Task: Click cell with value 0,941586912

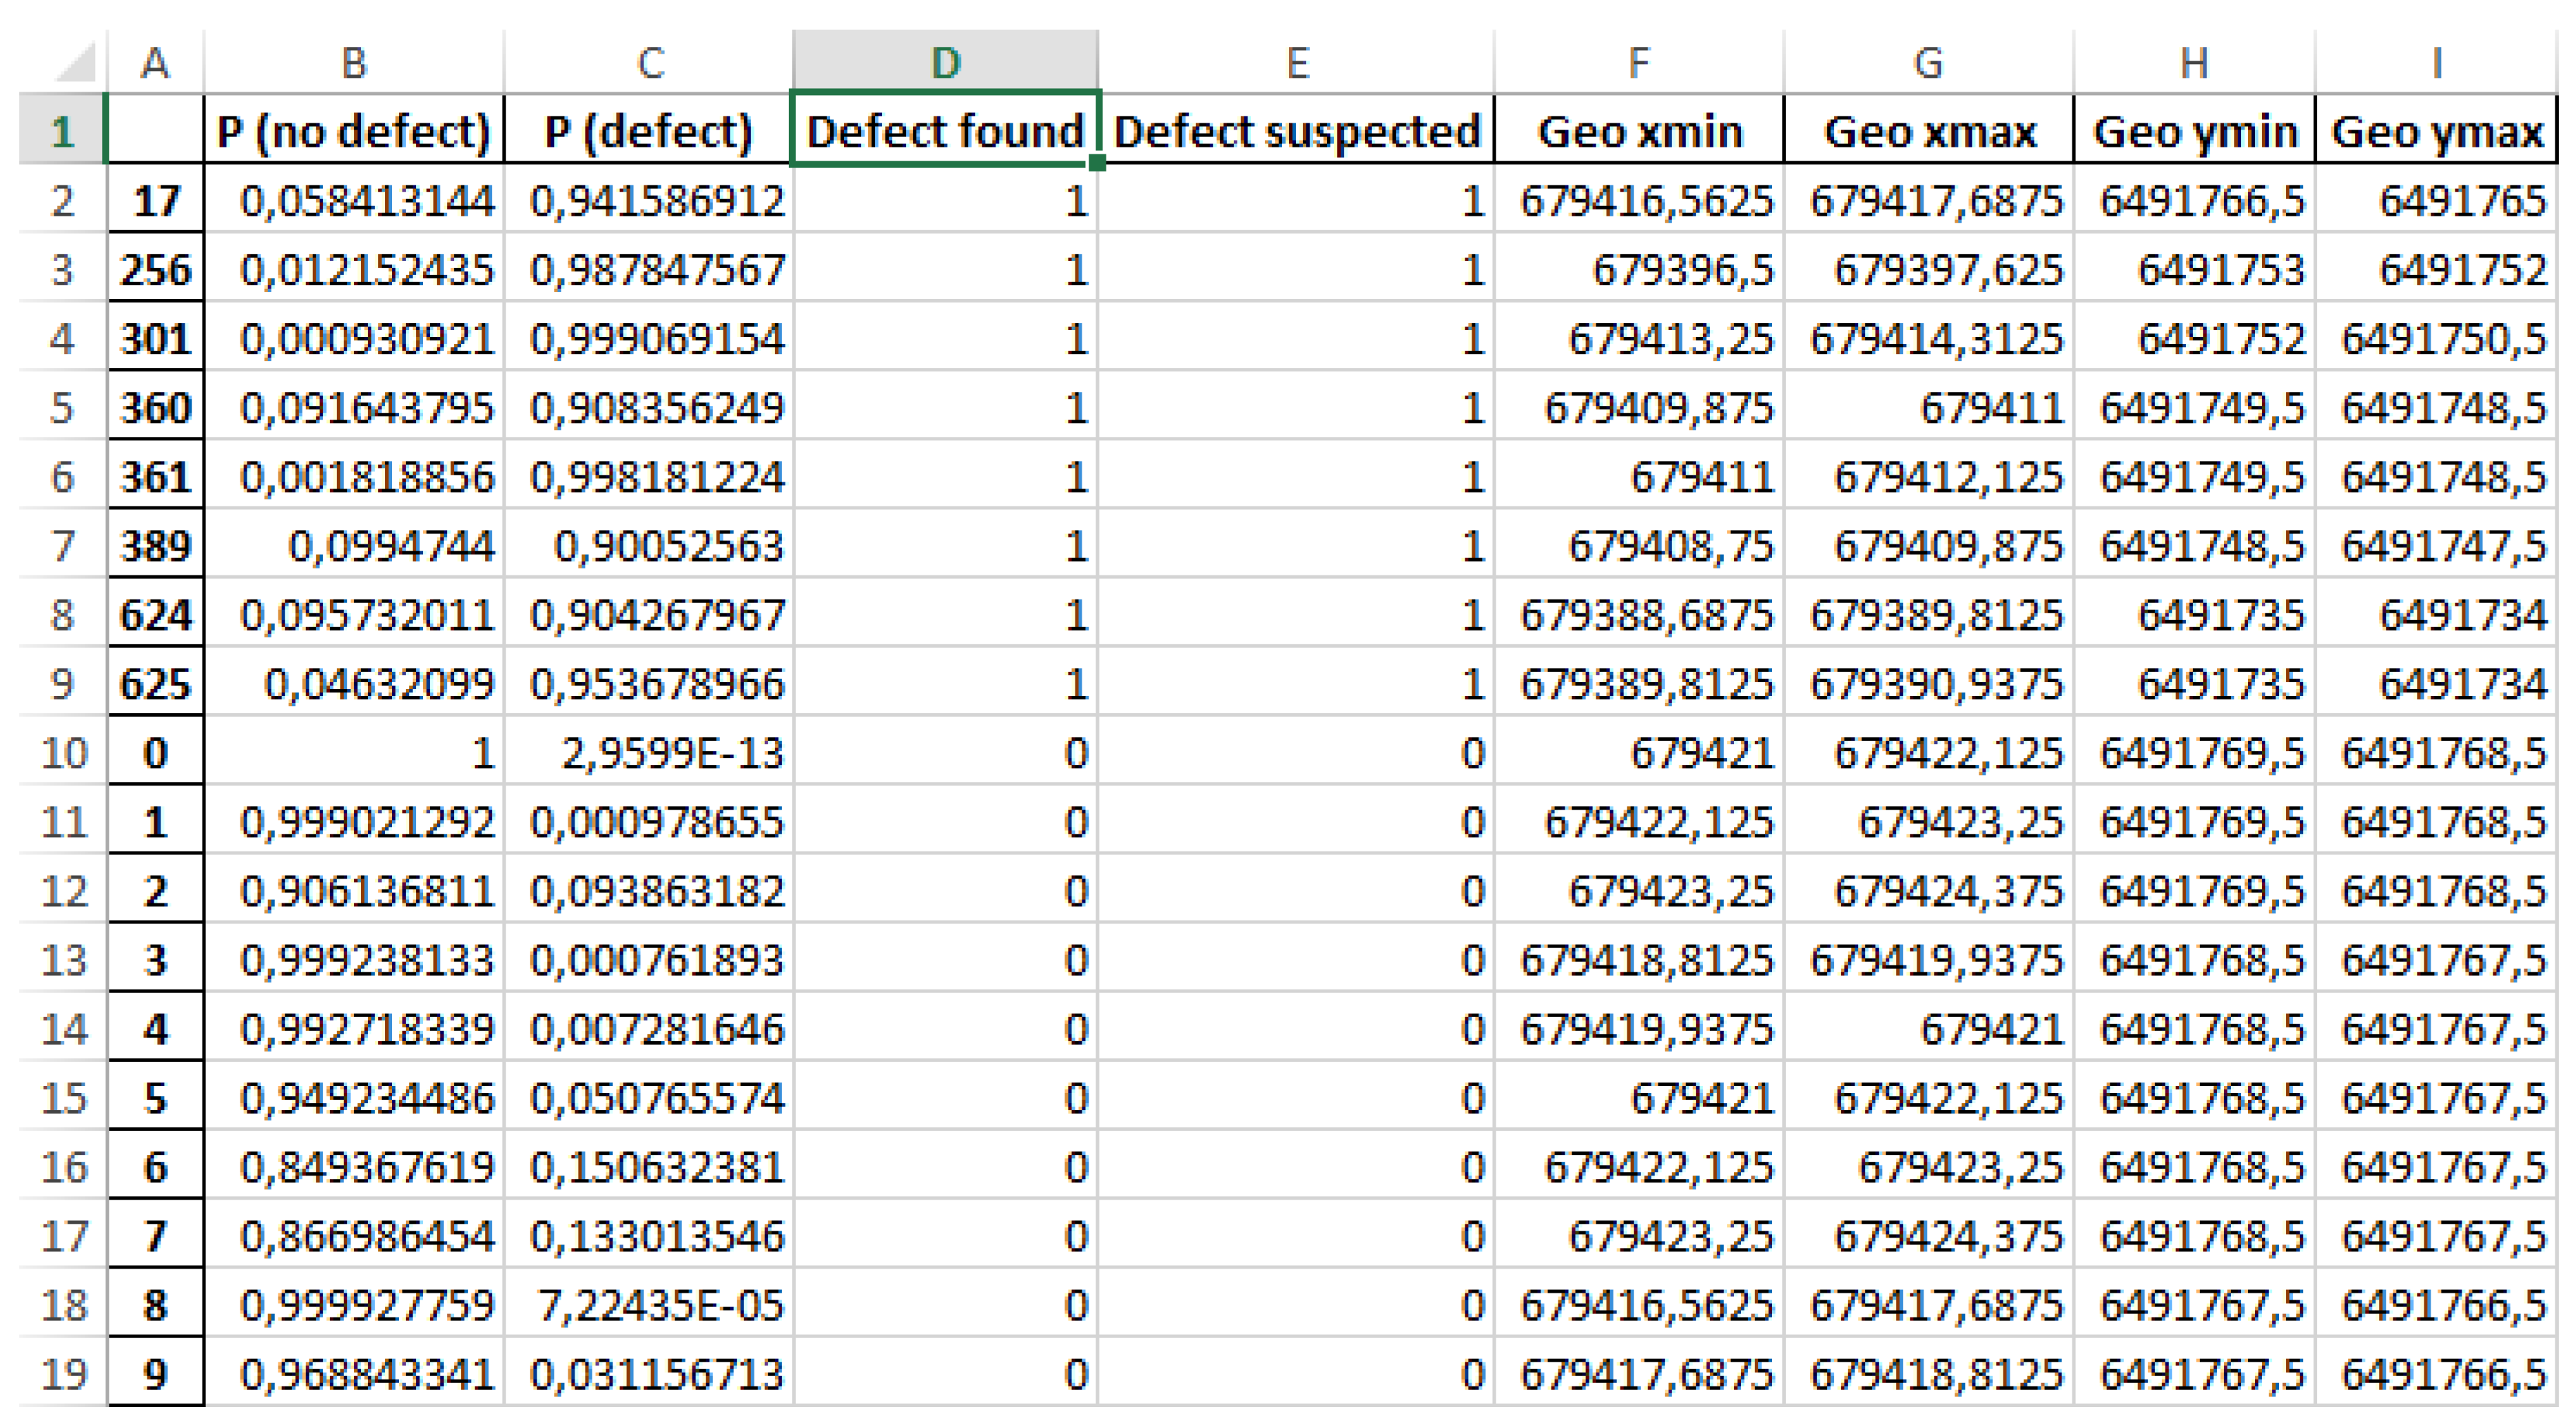Action: [x=648, y=201]
